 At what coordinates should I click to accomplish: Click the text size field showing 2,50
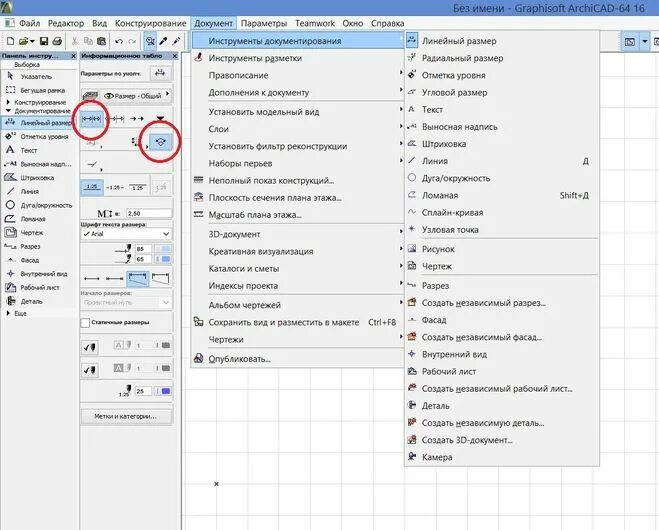tap(148, 214)
